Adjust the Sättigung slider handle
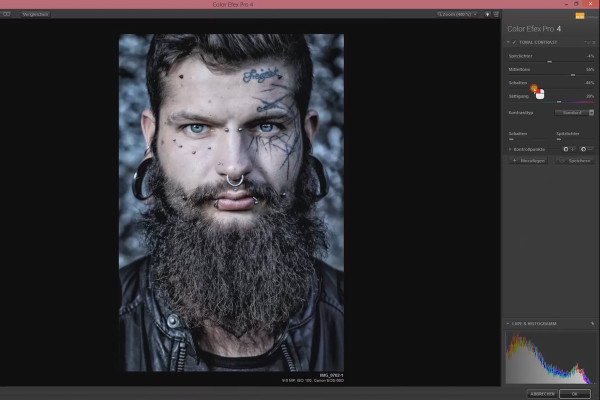This screenshot has height=400, width=600. [x=559, y=102]
